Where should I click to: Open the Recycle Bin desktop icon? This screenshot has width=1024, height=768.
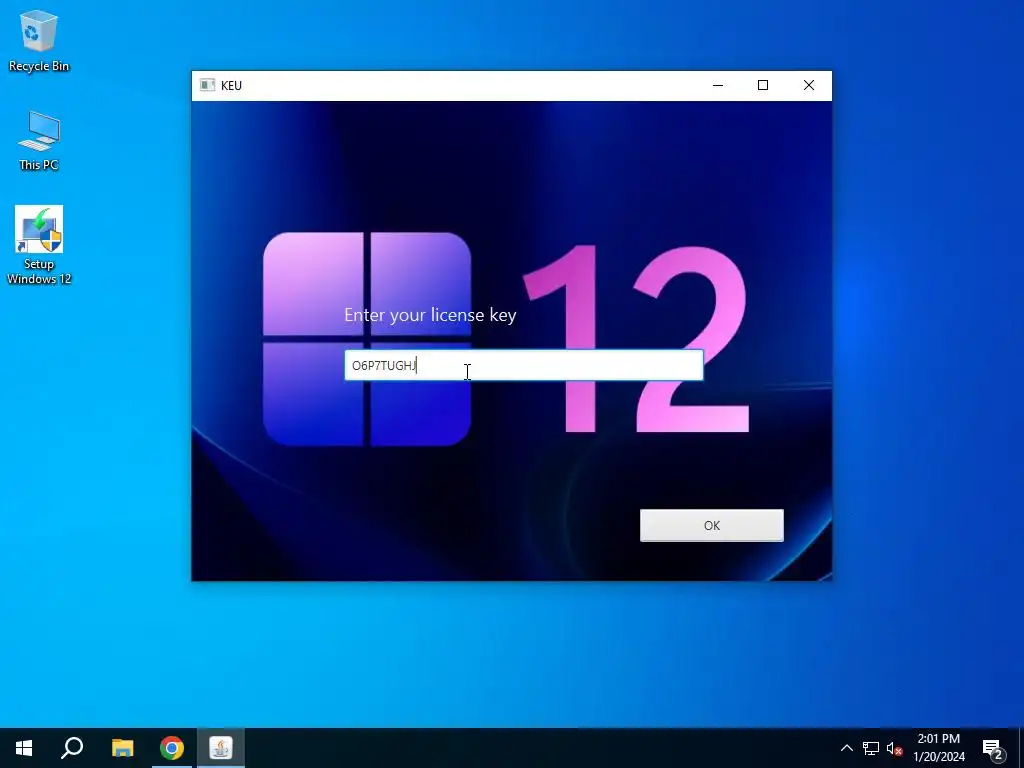tap(39, 40)
